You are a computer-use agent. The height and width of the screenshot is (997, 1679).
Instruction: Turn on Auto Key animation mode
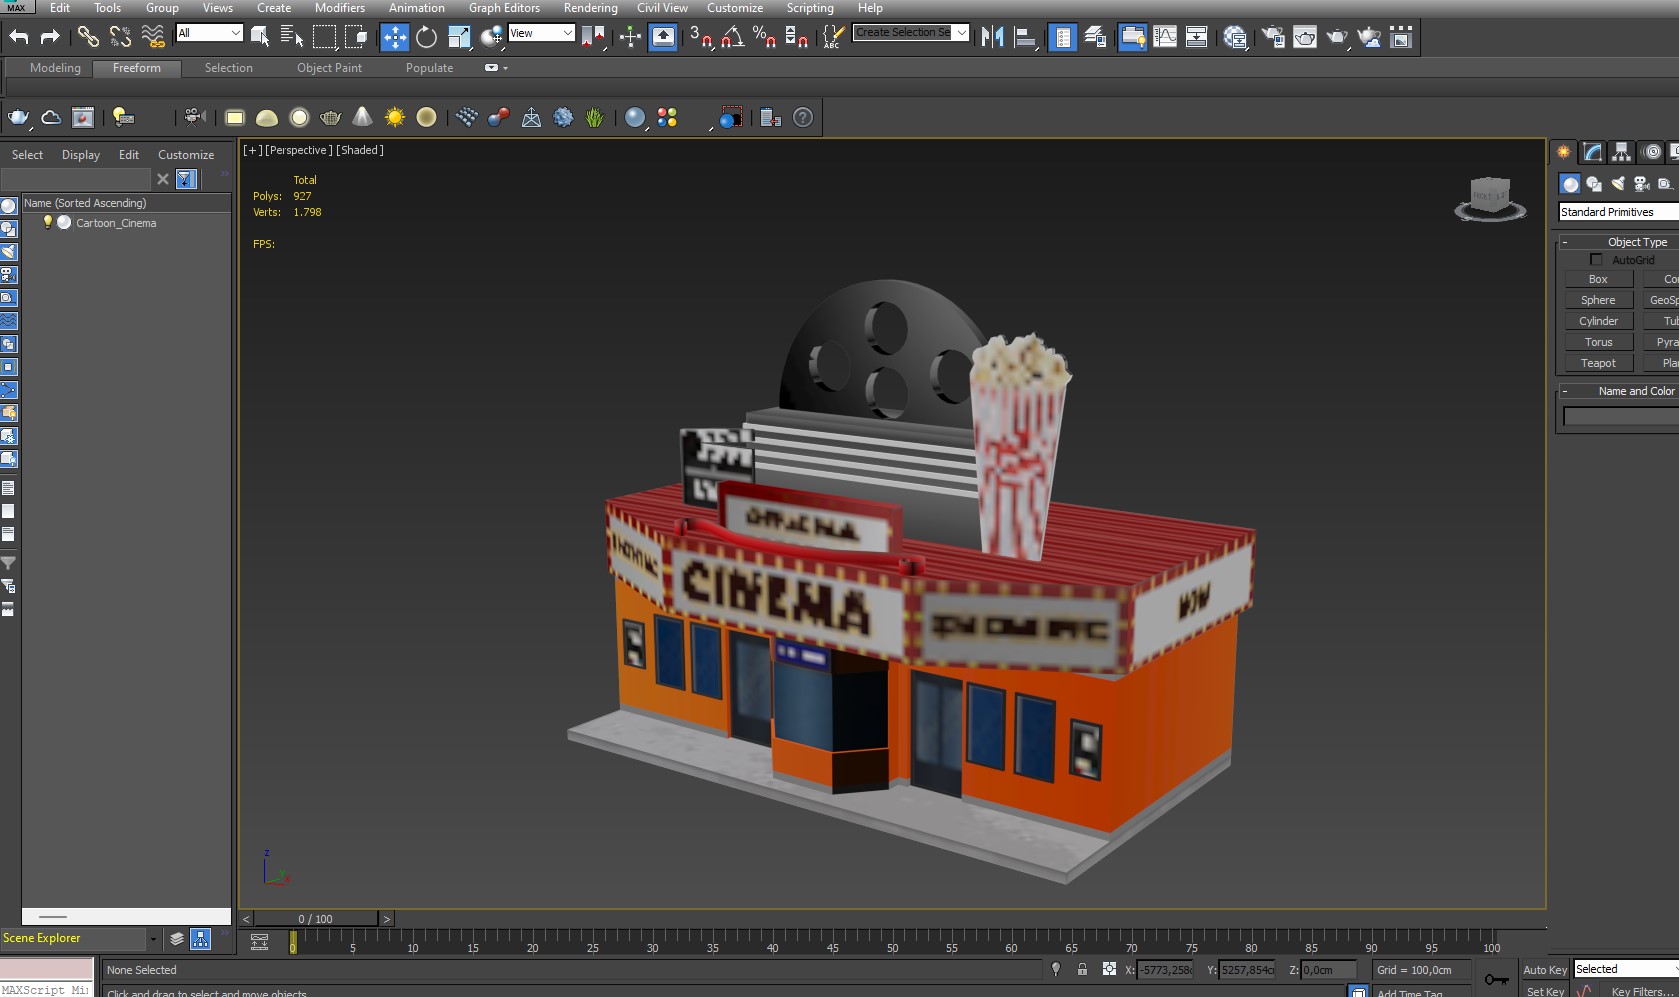1544,969
